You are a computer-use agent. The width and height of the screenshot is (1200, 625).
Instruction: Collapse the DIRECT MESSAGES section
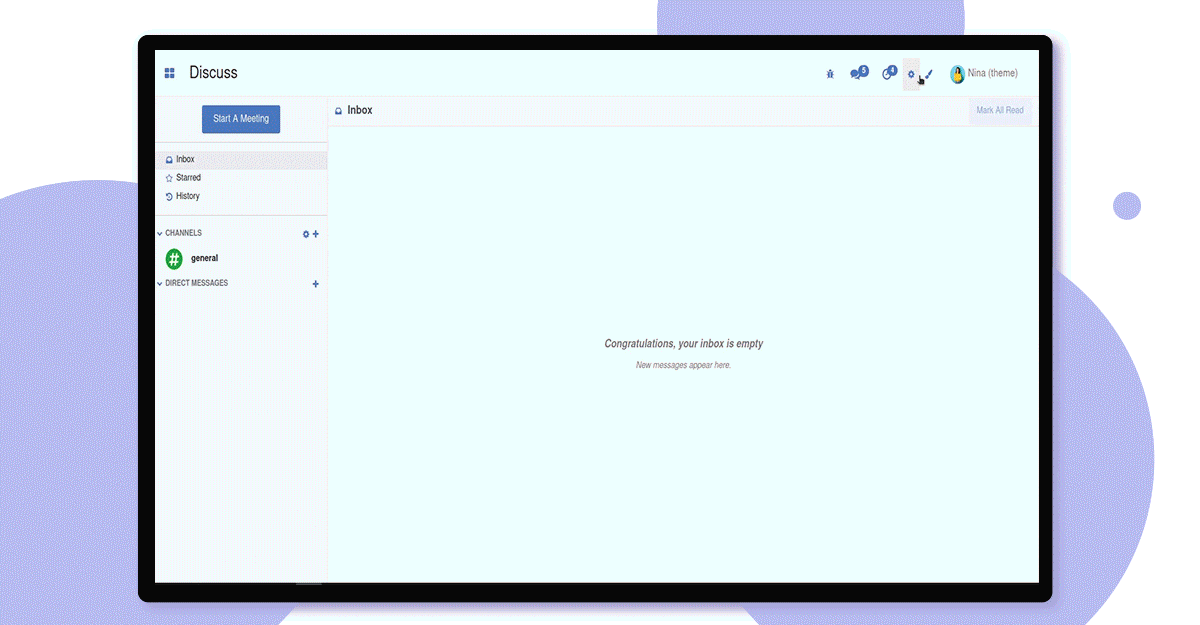(192, 283)
